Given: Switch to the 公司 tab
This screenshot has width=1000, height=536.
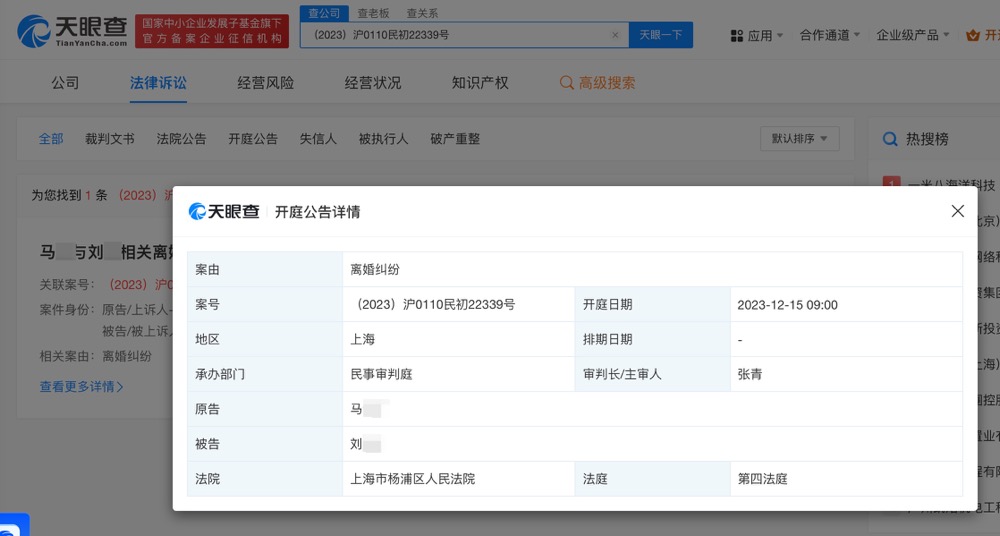Looking at the screenshot, I should (x=65, y=83).
